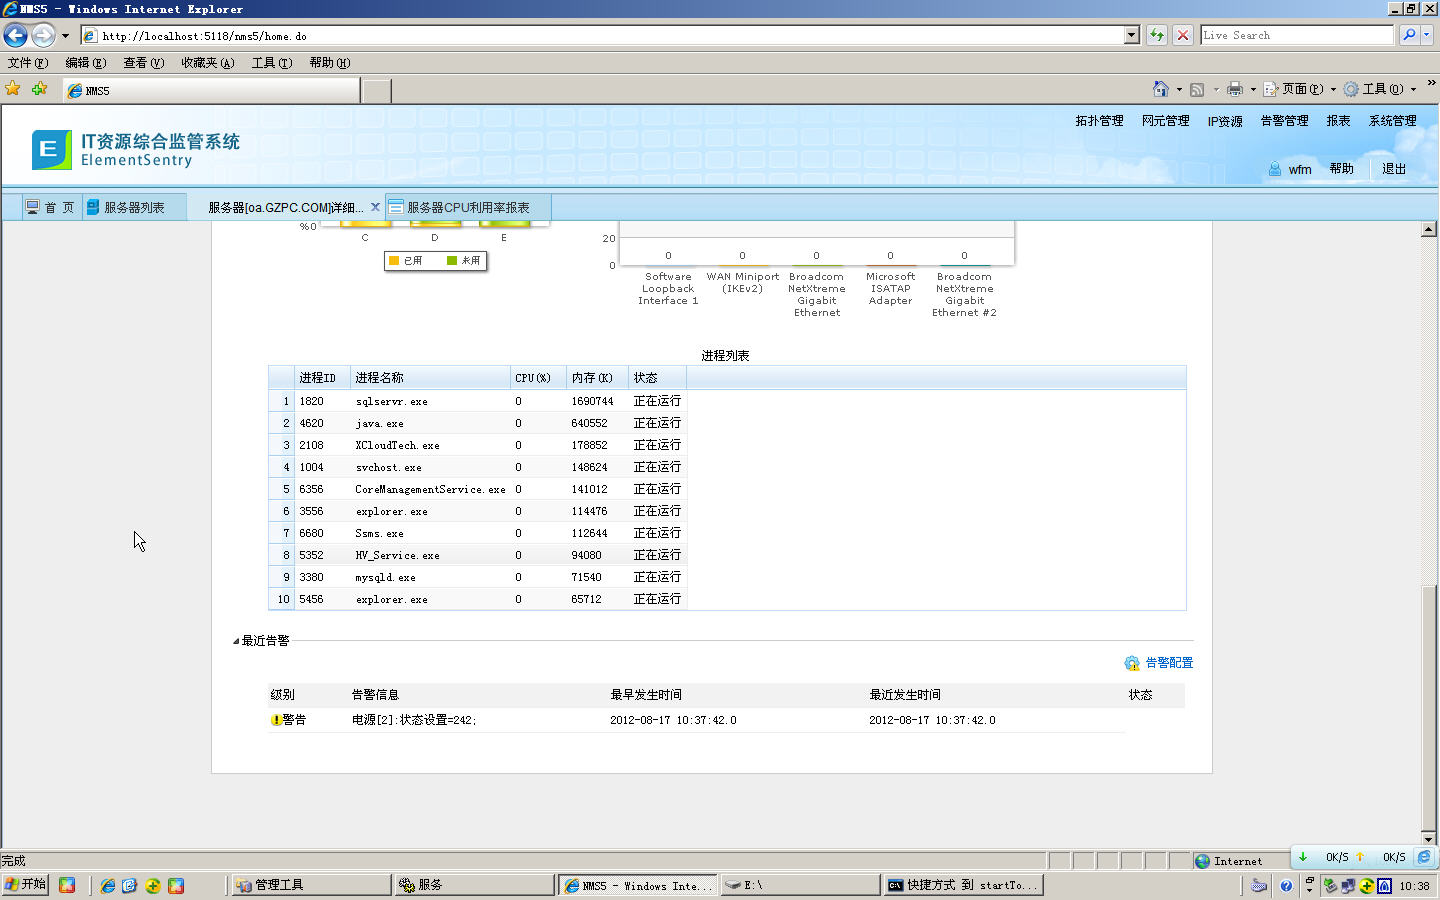Open the 服务 taskbar window

click(x=474, y=885)
